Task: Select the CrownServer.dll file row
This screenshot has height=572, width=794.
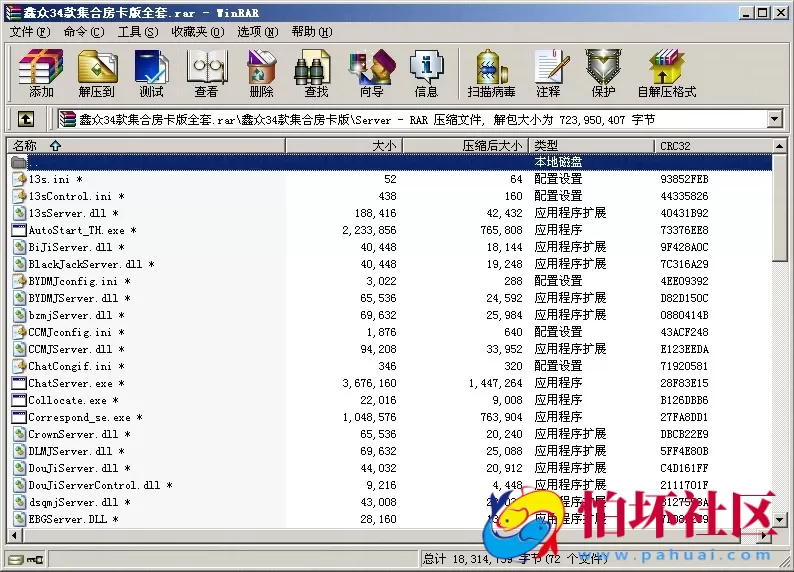Action: coord(390,434)
